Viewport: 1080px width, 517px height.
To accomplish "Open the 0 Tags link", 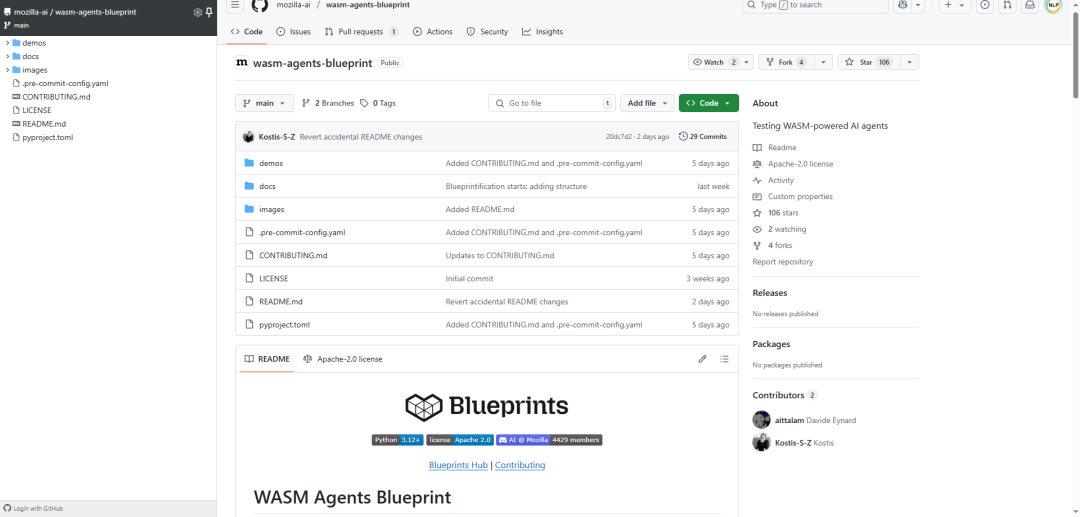I will pyautogui.click(x=378, y=103).
